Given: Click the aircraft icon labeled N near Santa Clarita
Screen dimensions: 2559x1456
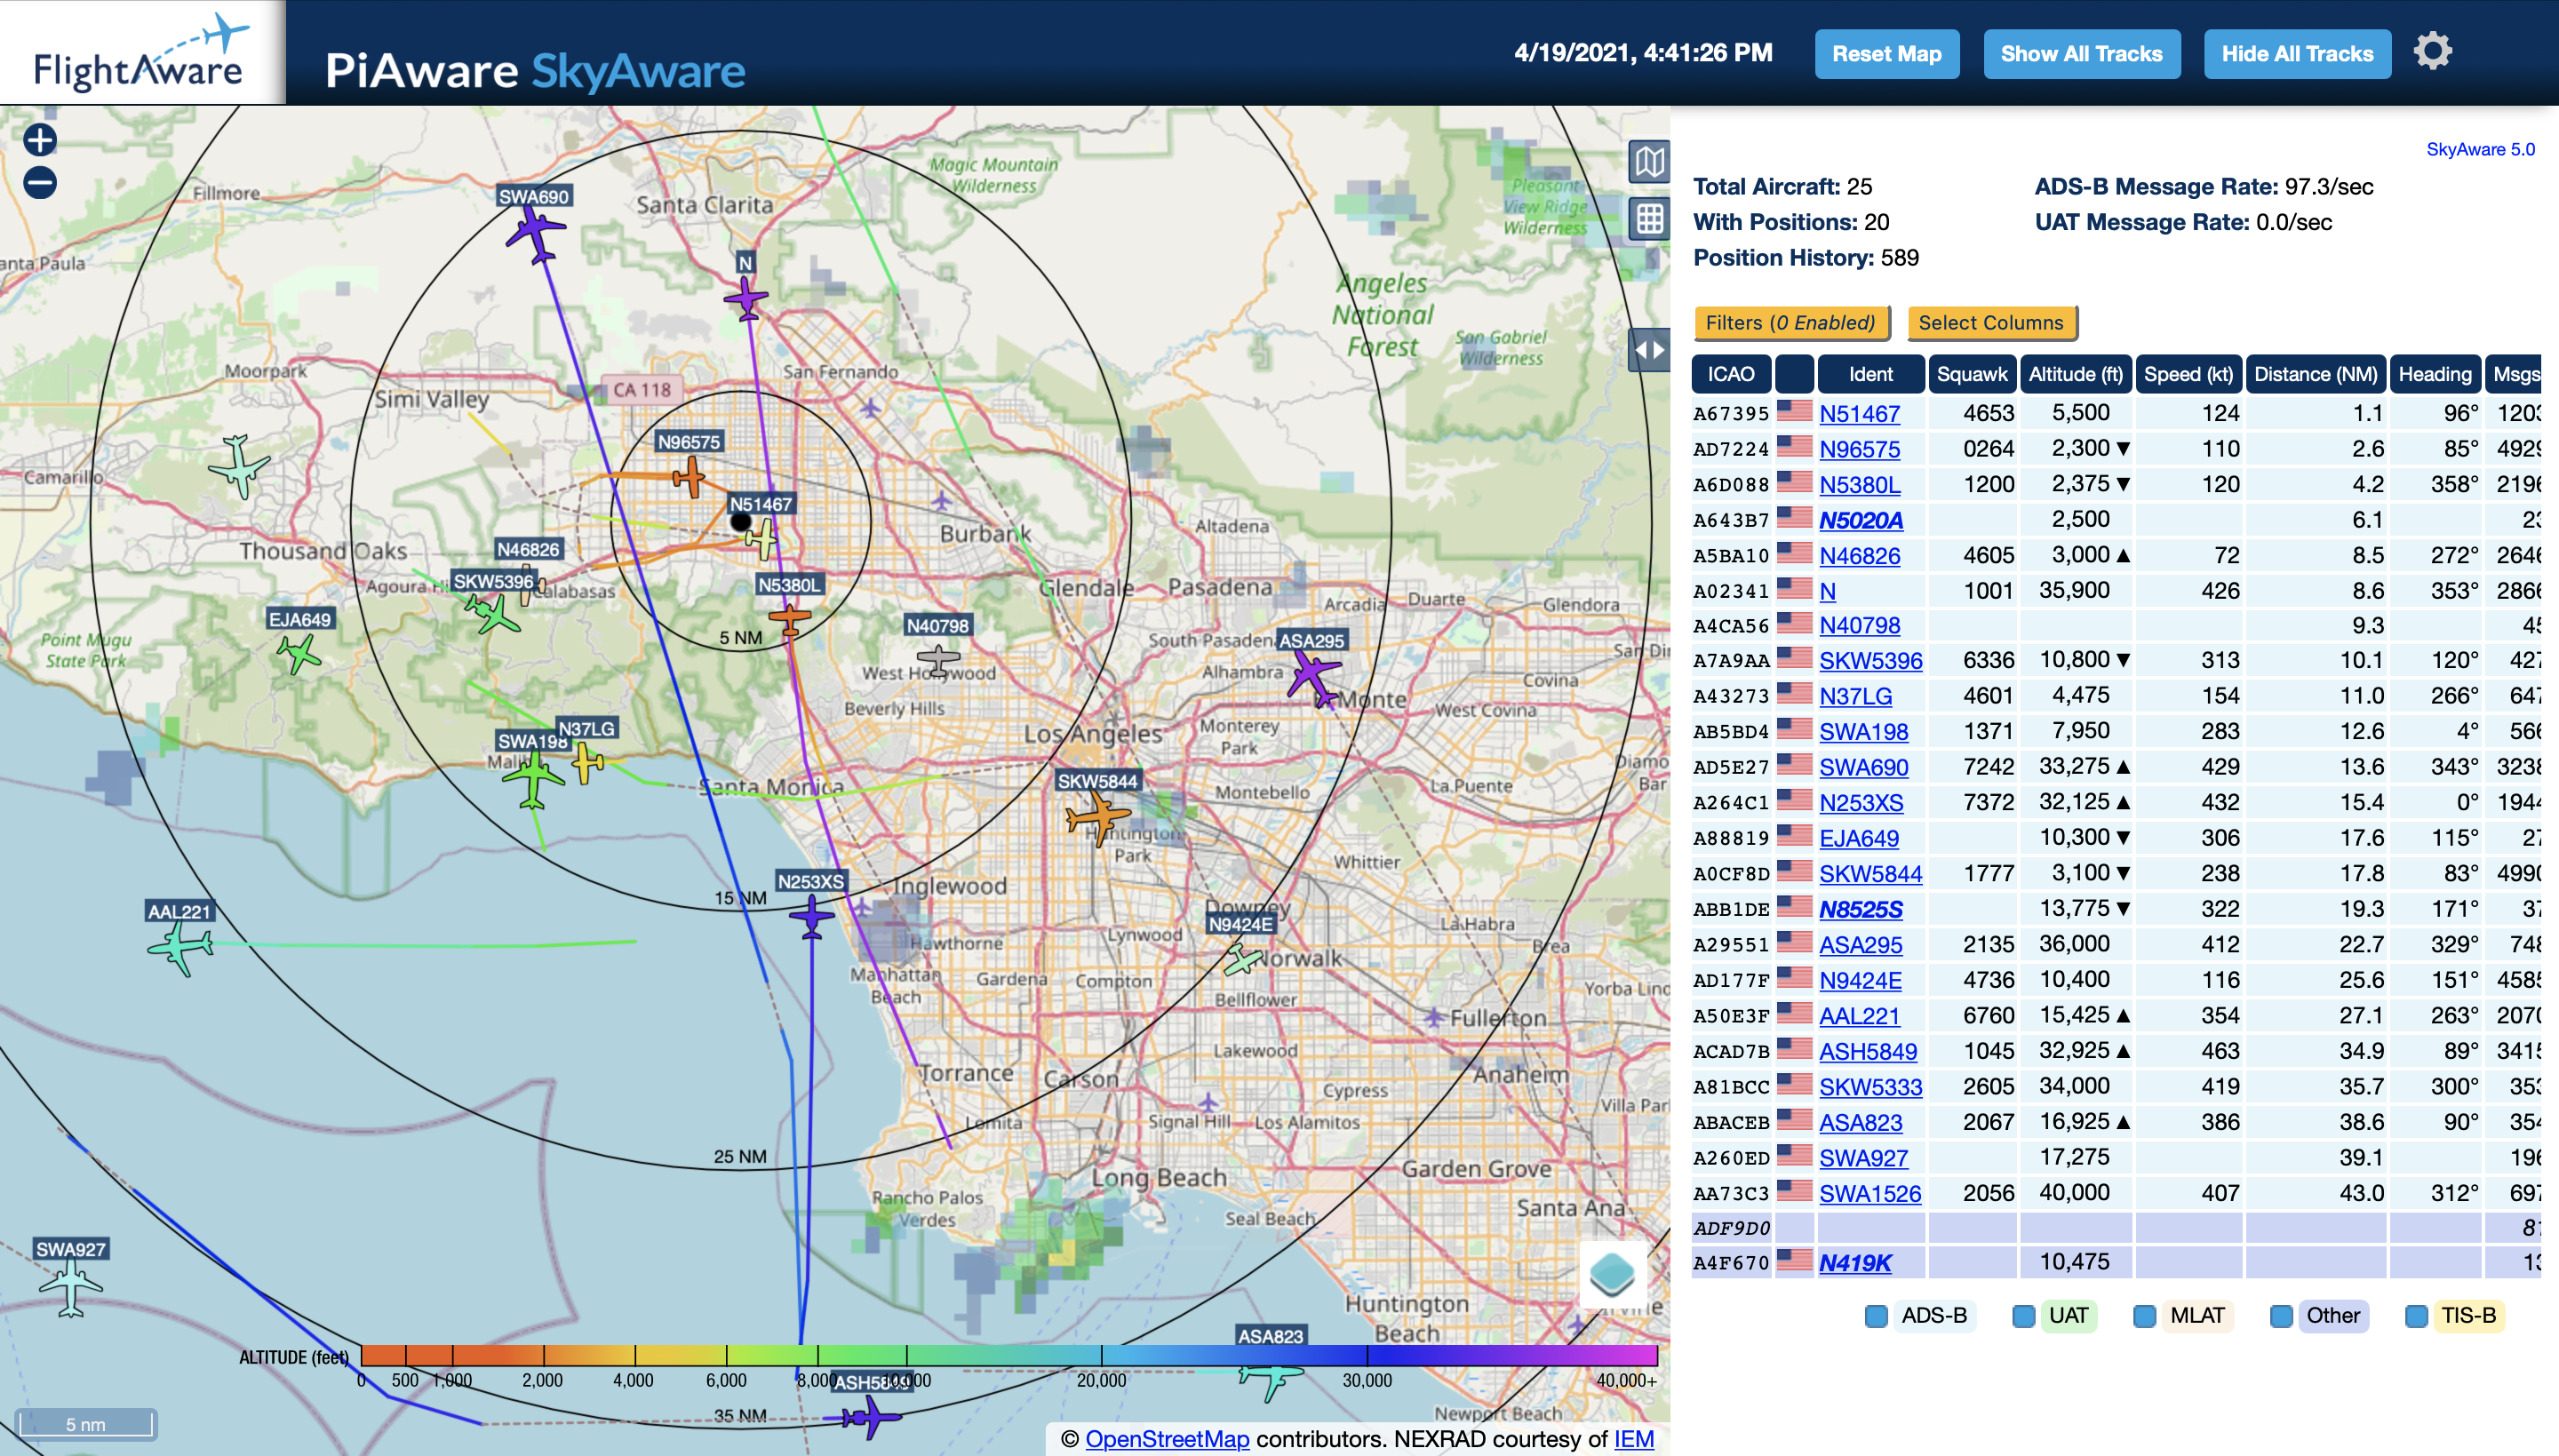Looking at the screenshot, I should tap(746, 298).
